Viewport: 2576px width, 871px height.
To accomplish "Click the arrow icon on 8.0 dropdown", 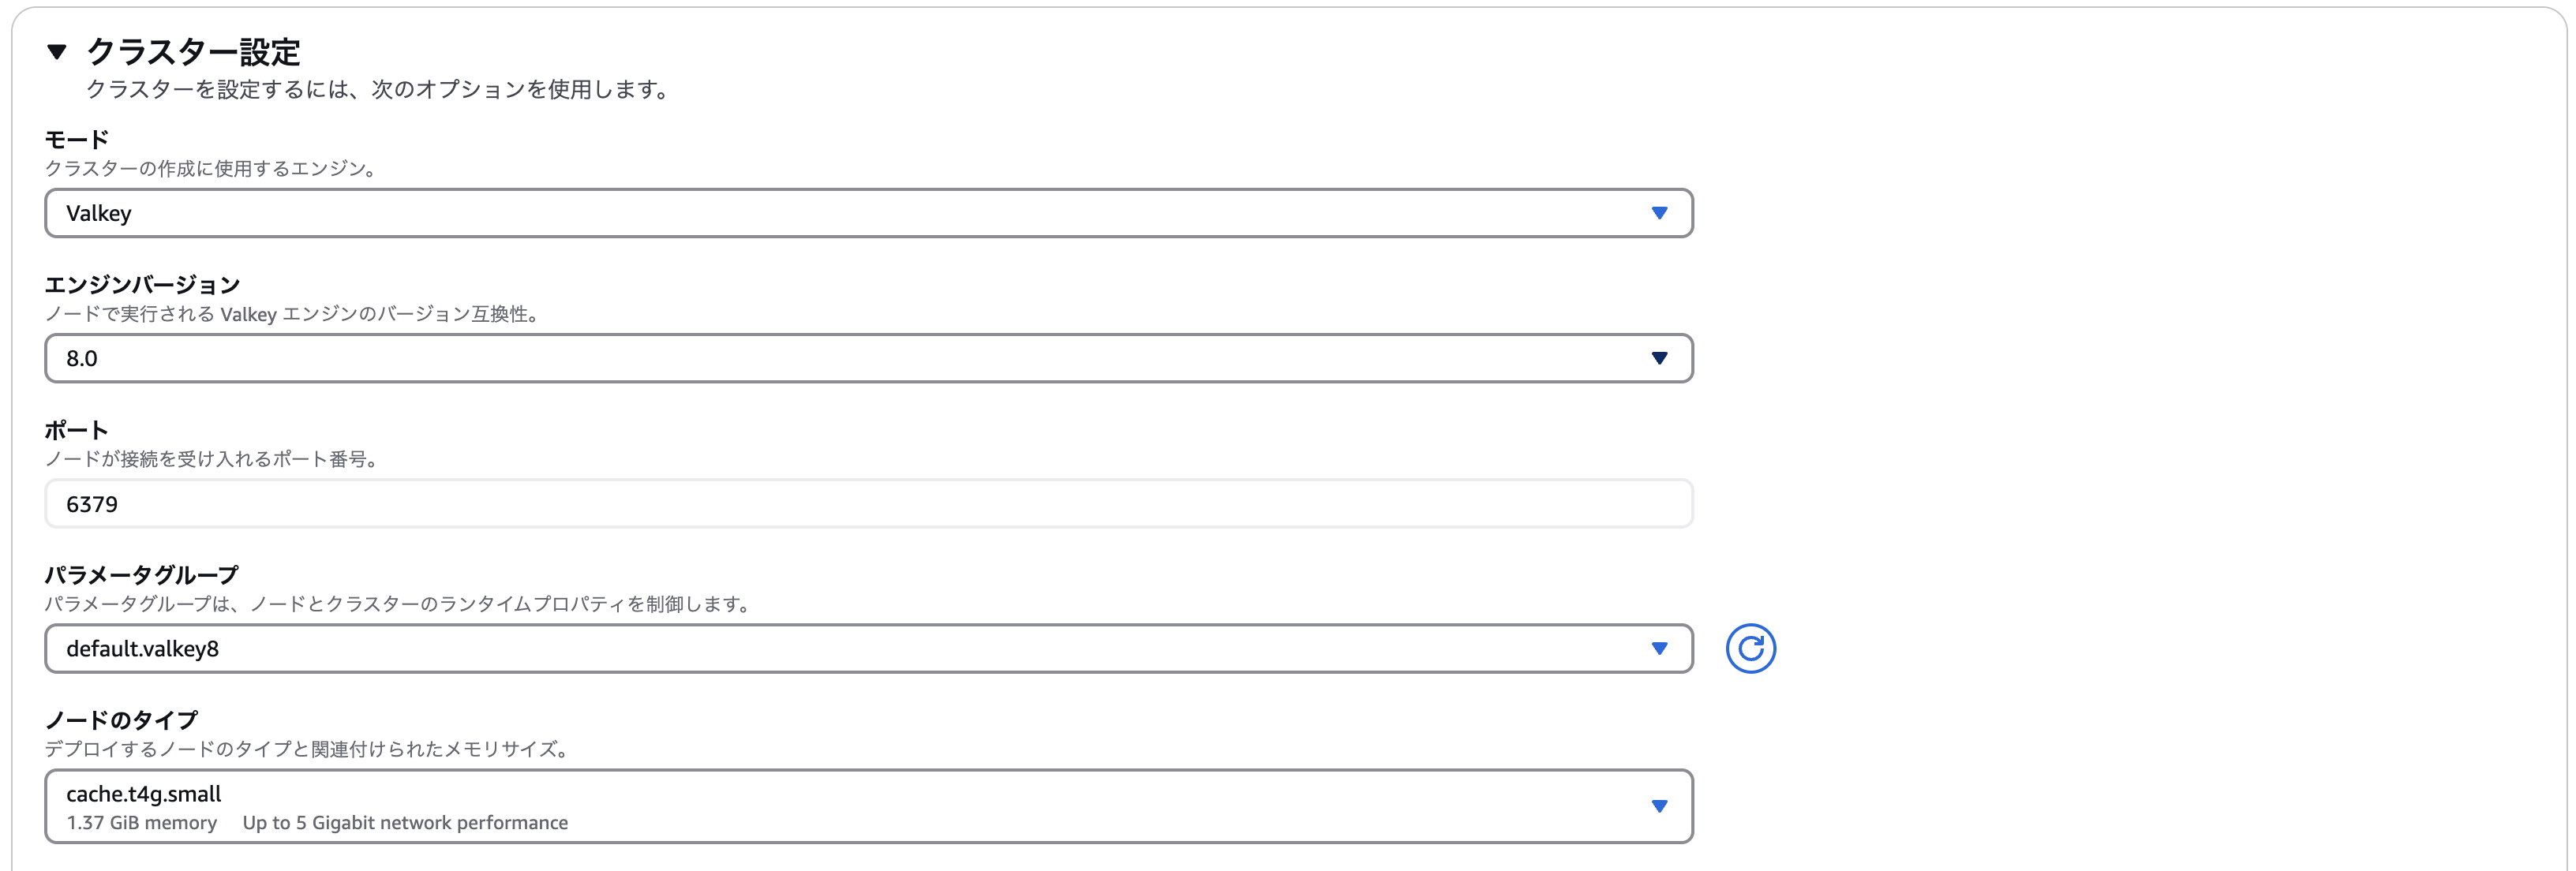I will 1659,358.
